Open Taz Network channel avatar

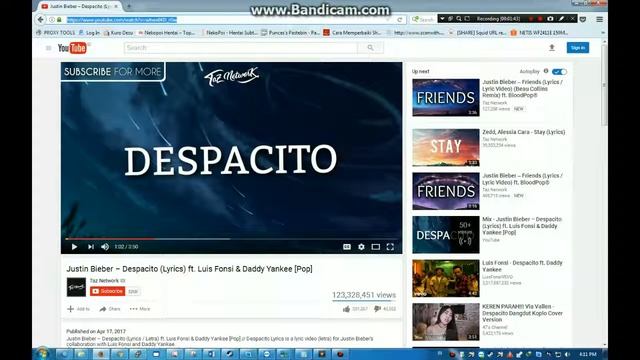pos(76,287)
